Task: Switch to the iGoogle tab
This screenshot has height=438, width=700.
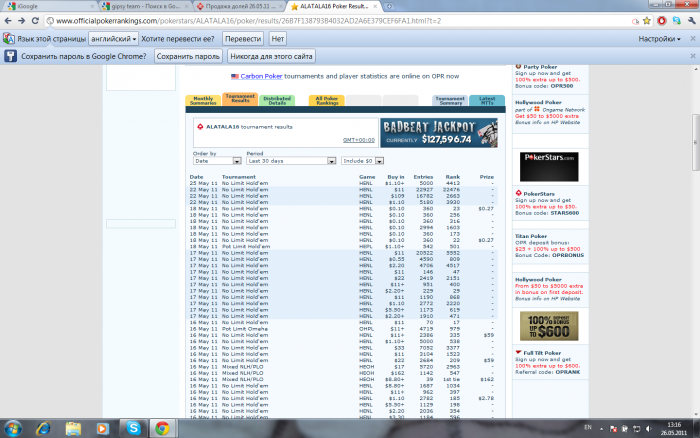Action: pyautogui.click(x=49, y=6)
